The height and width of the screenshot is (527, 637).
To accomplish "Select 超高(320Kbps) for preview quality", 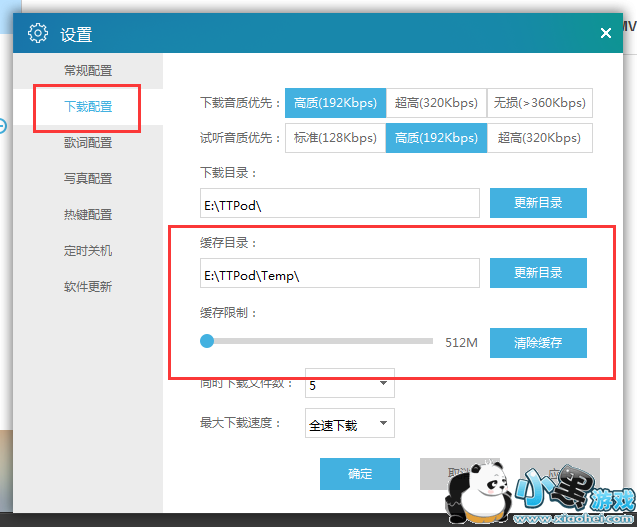I will [540, 138].
